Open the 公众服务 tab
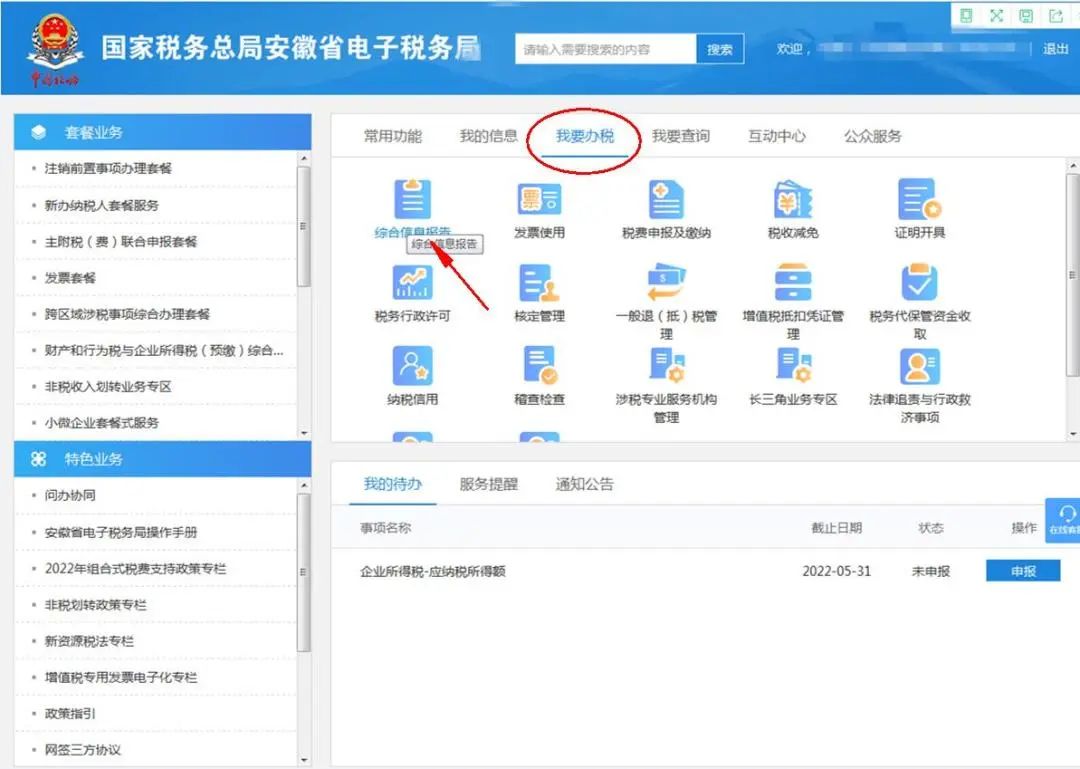The width and height of the screenshot is (1080, 769). [x=873, y=136]
